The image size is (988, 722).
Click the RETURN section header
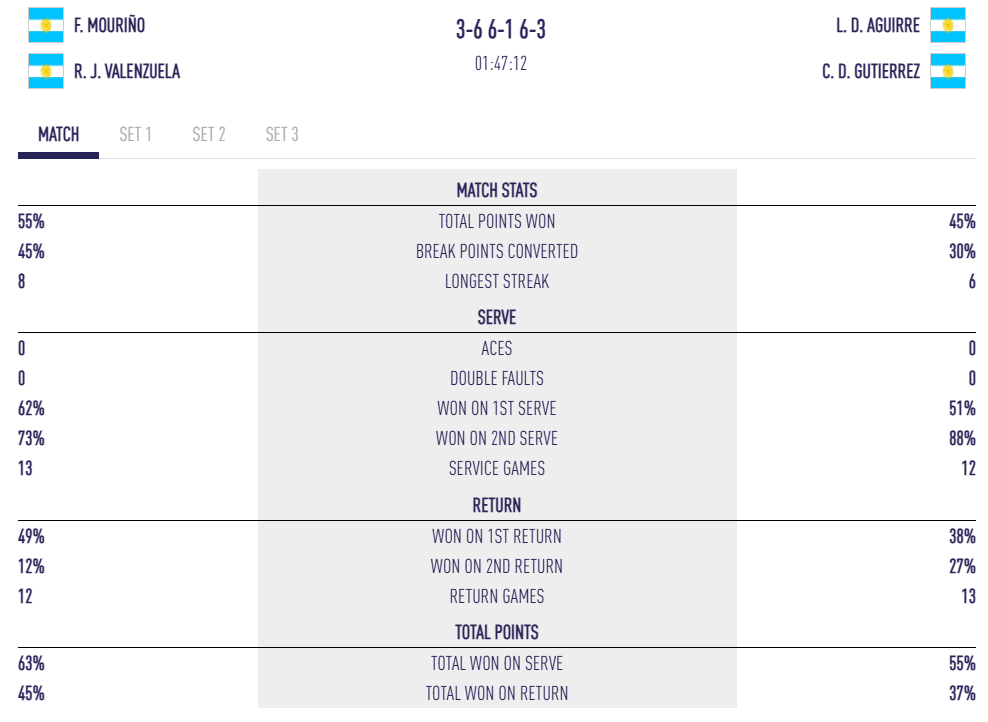click(x=497, y=505)
